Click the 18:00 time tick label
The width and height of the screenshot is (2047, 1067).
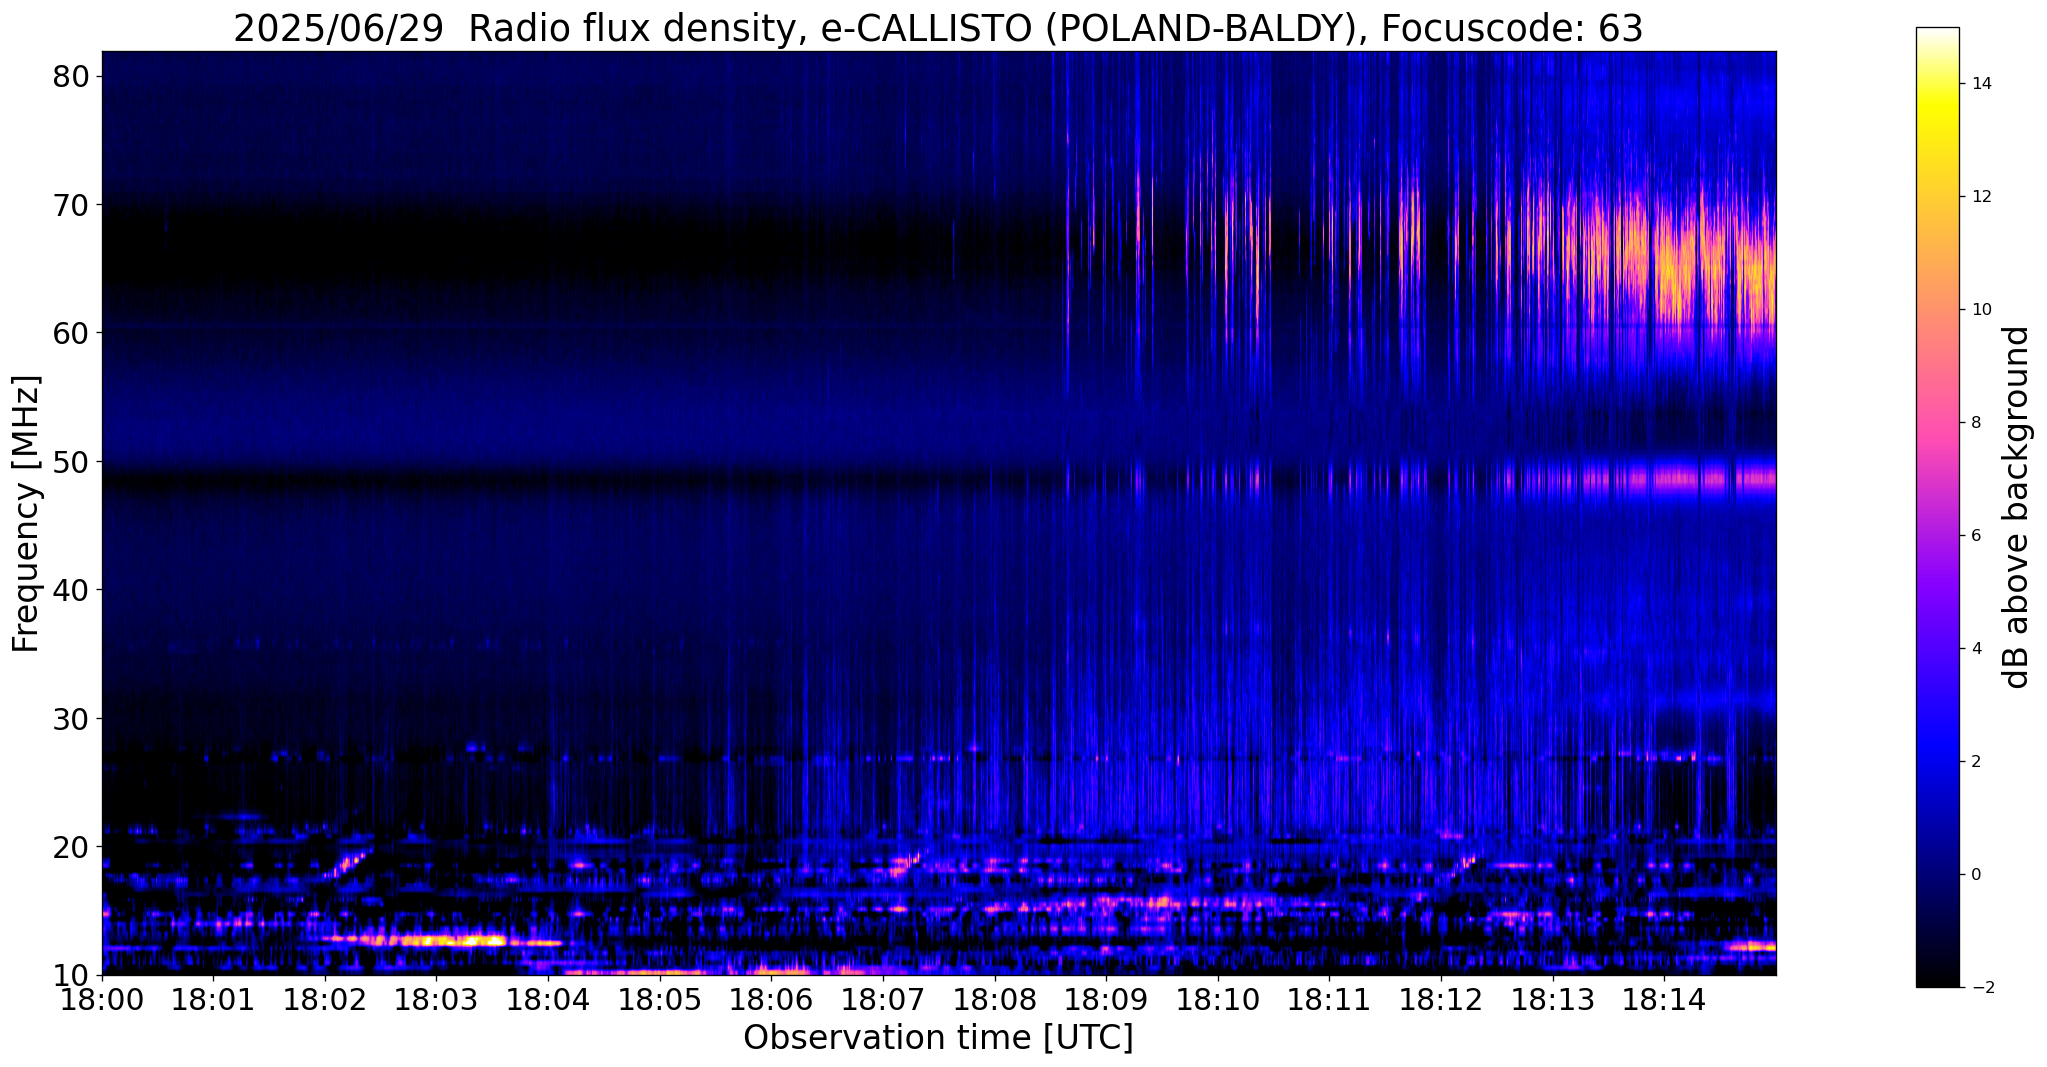(102, 999)
